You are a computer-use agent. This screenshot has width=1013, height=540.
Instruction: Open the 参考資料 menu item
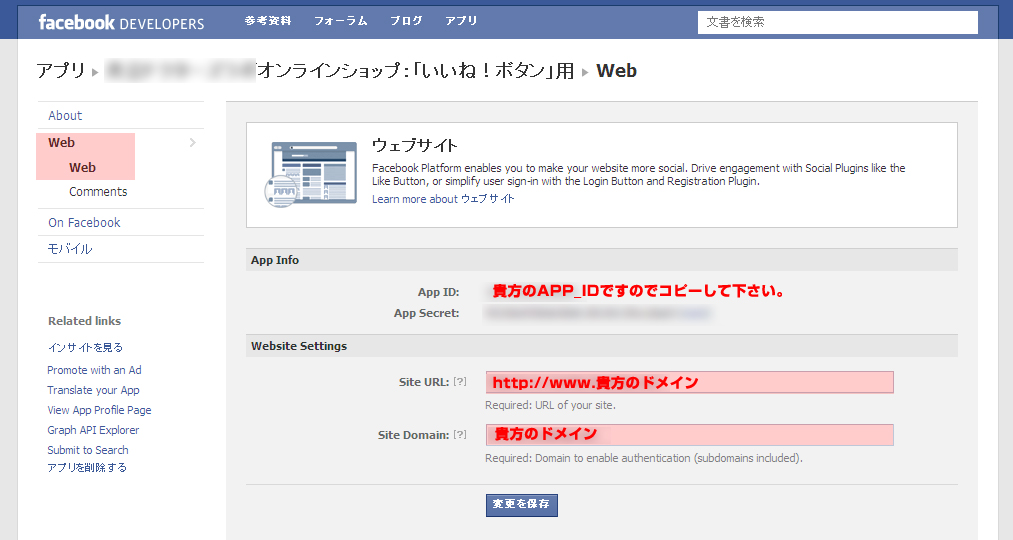(268, 21)
